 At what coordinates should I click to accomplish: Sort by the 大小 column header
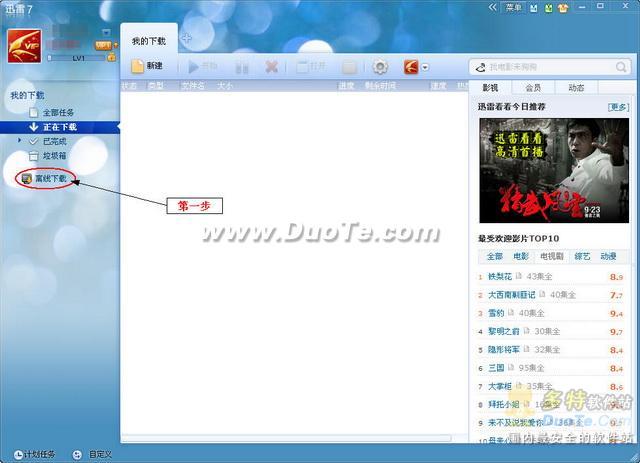pos(224,86)
